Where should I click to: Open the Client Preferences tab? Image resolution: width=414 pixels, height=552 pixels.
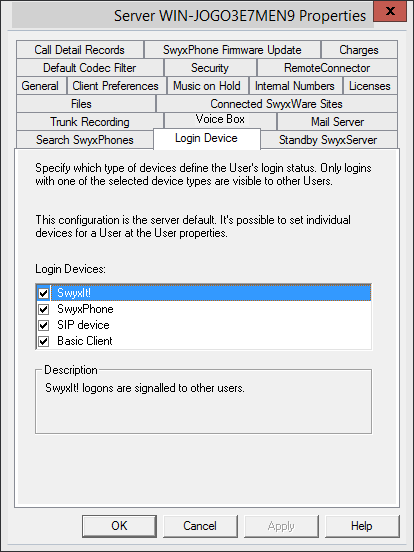(x=115, y=86)
